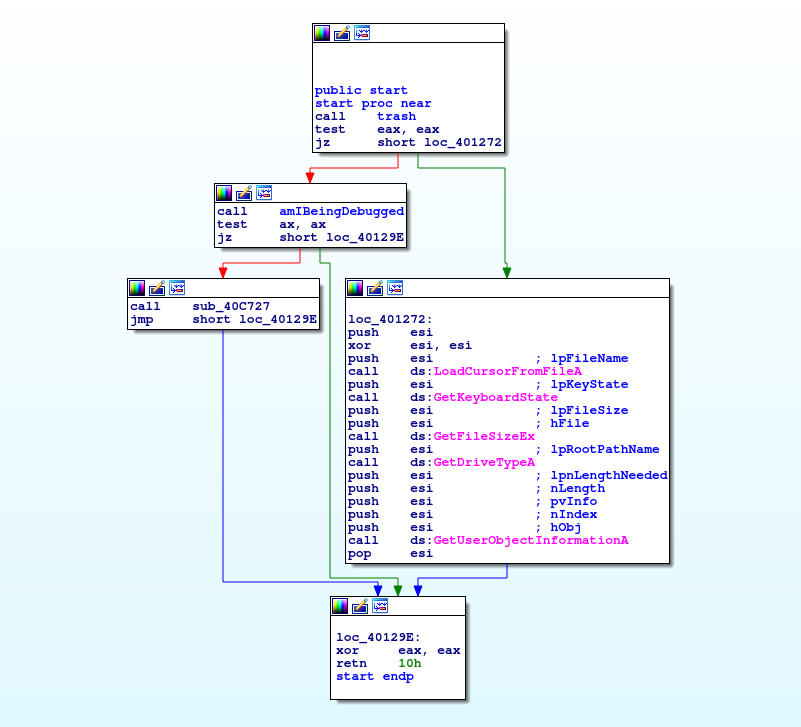Open the node color picker on the start node

(322, 32)
